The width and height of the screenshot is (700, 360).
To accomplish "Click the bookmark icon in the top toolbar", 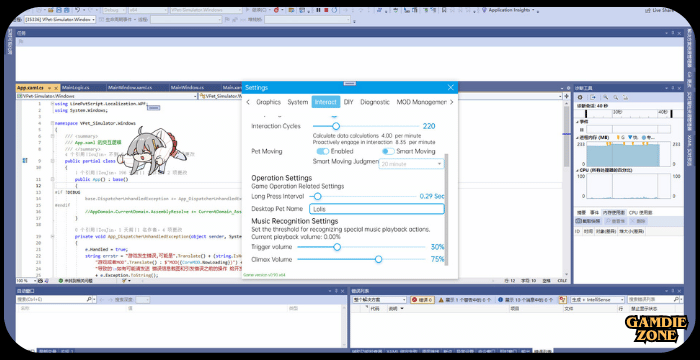I will pyautogui.click(x=444, y=10).
